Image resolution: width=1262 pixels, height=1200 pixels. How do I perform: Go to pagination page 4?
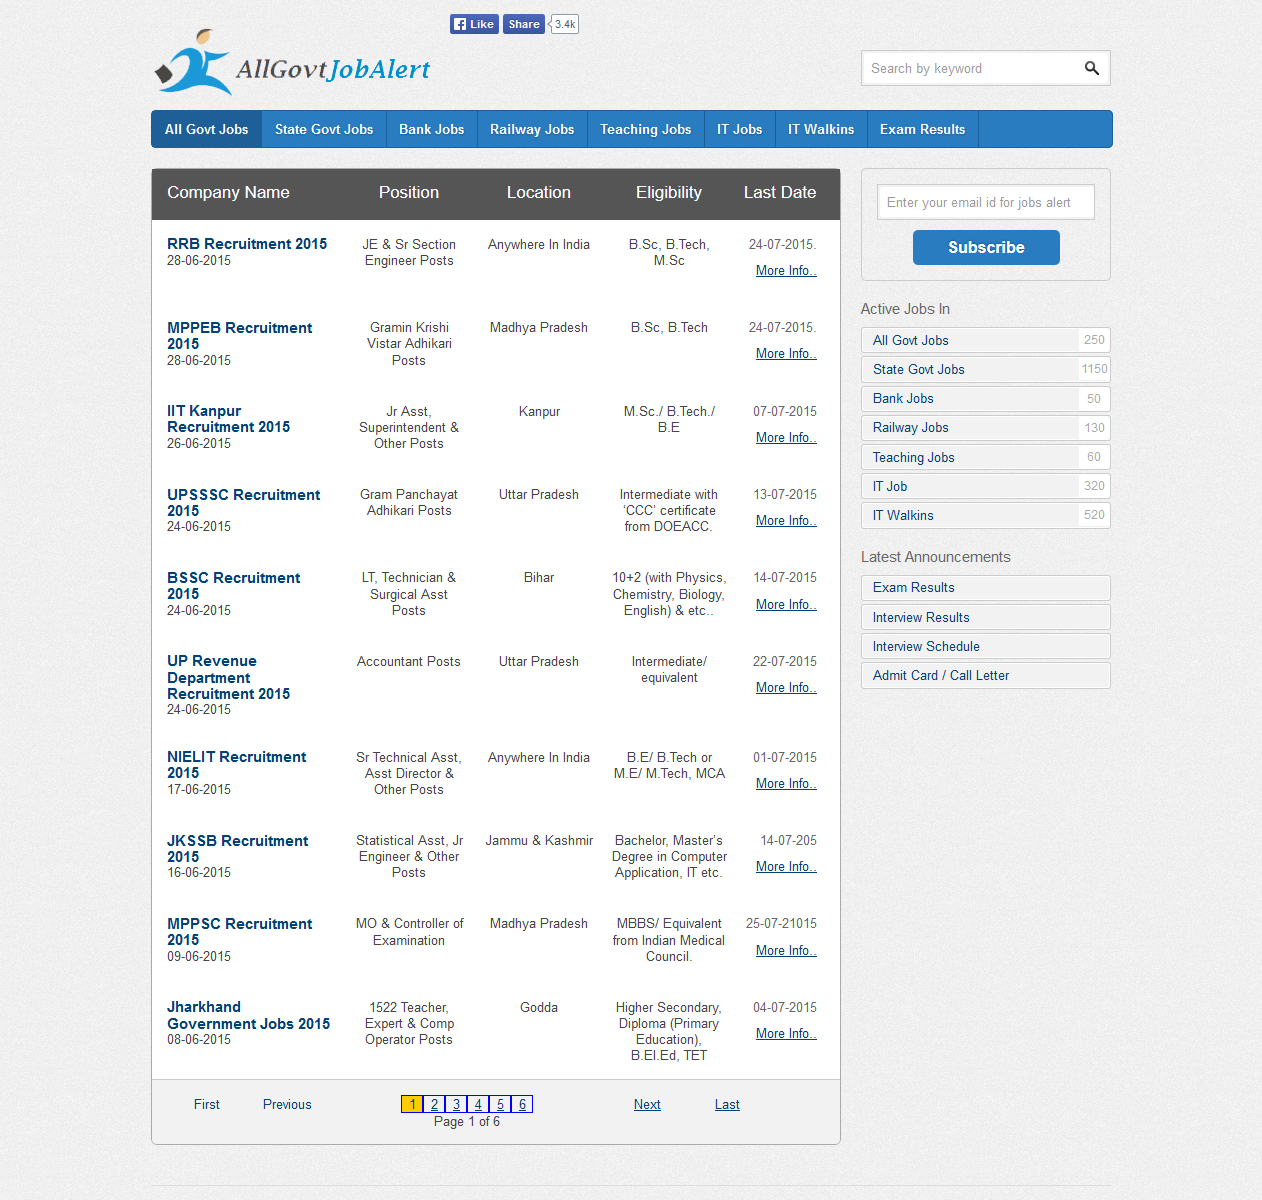click(x=478, y=1104)
